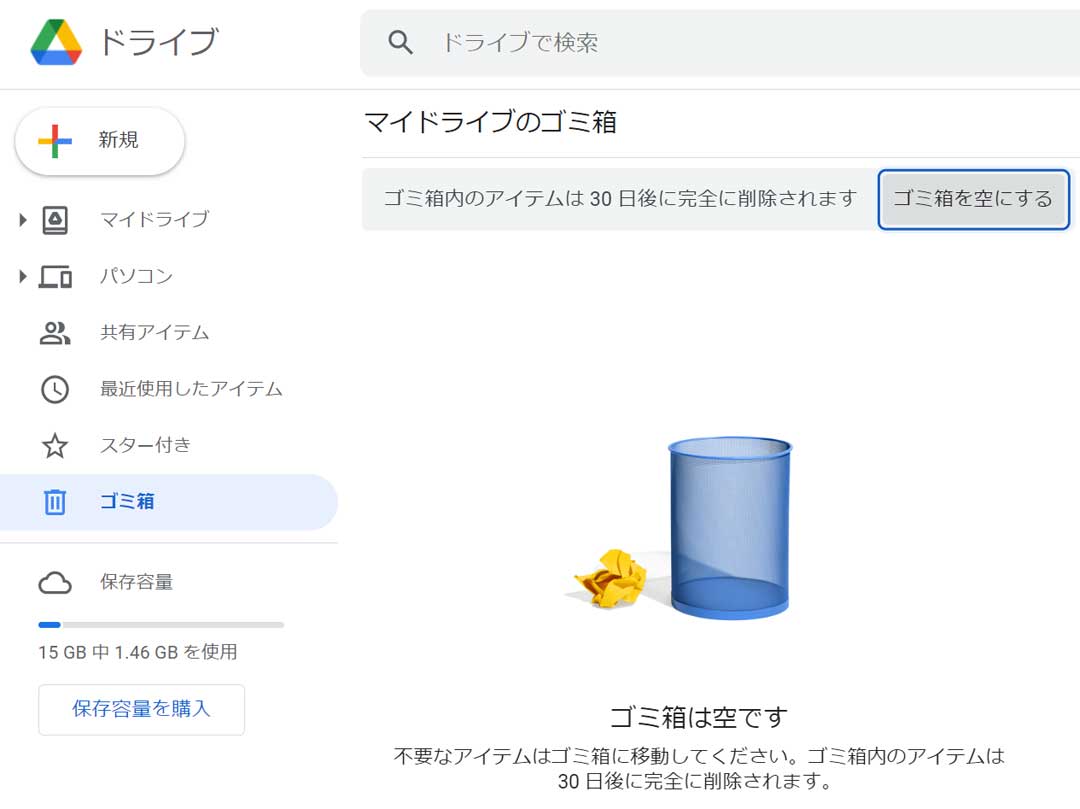Focus the ドライブで検索 search field

(x=720, y=43)
